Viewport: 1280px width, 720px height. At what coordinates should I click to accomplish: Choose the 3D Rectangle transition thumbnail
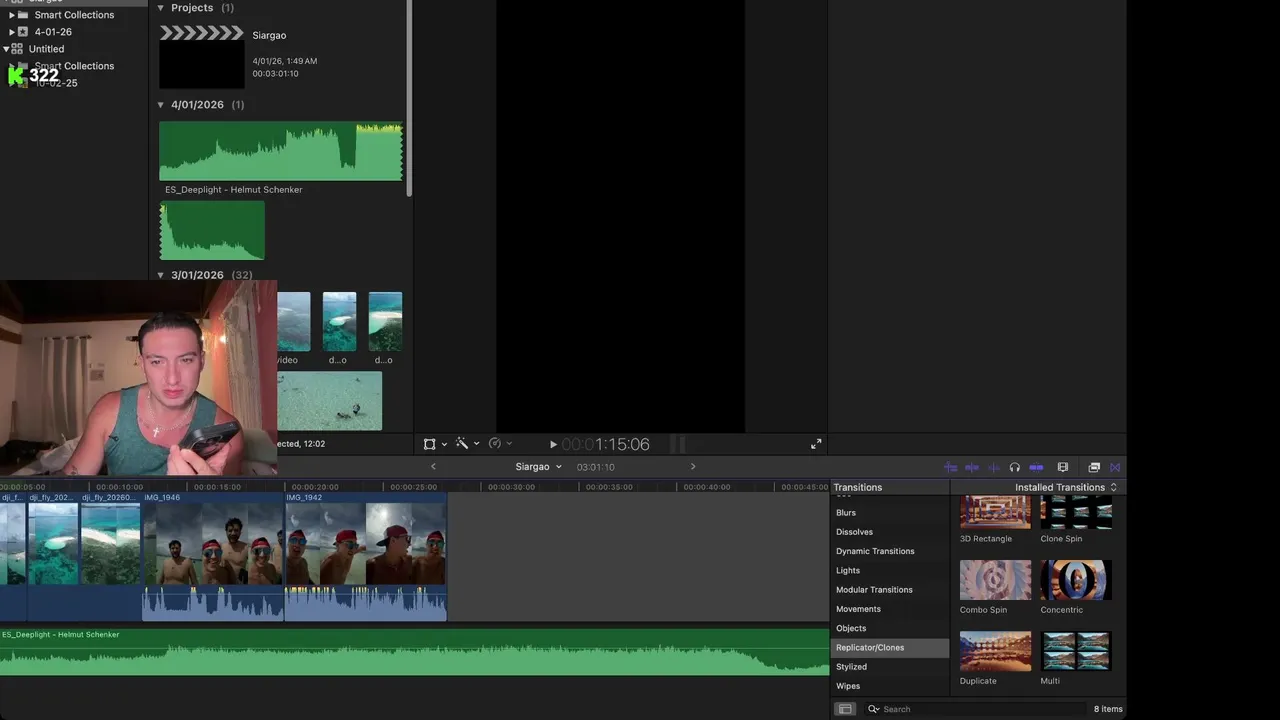(995, 512)
